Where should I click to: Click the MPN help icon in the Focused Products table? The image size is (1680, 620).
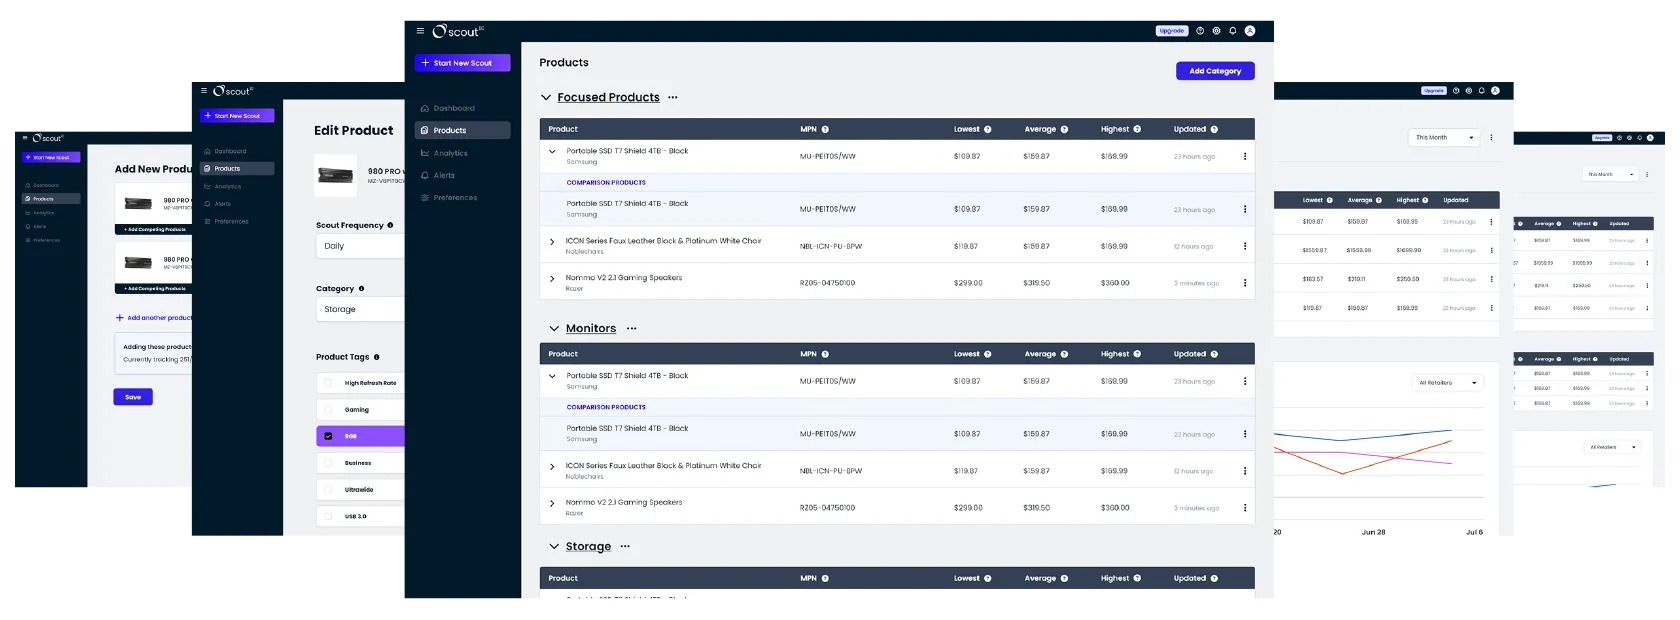[x=825, y=129]
